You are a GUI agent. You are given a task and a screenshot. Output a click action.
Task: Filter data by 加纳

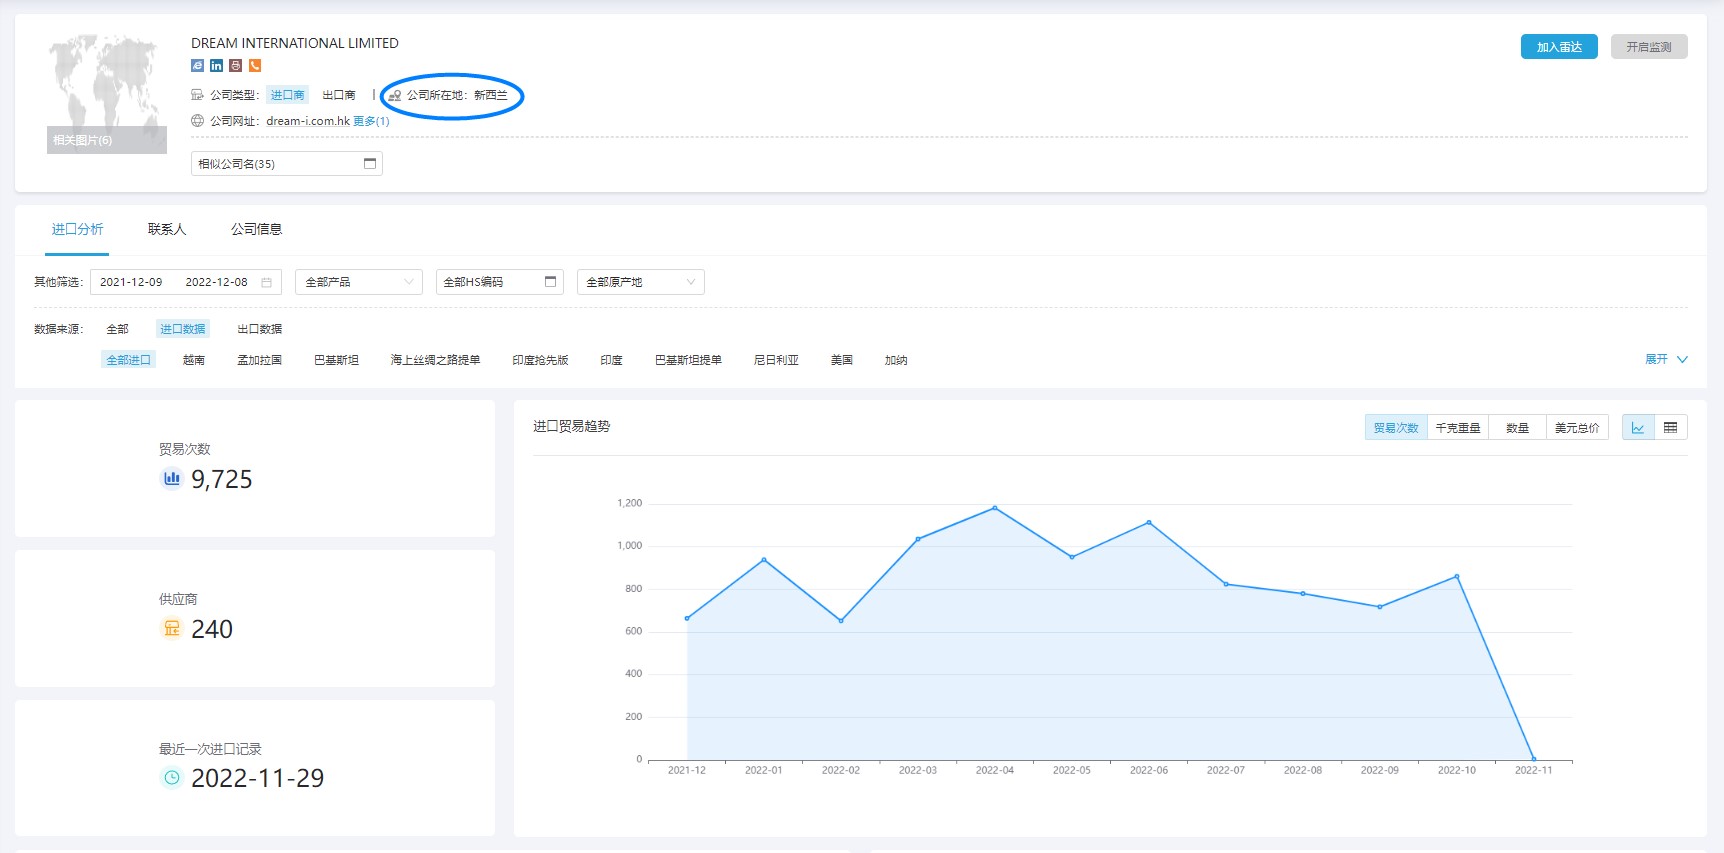[896, 360]
